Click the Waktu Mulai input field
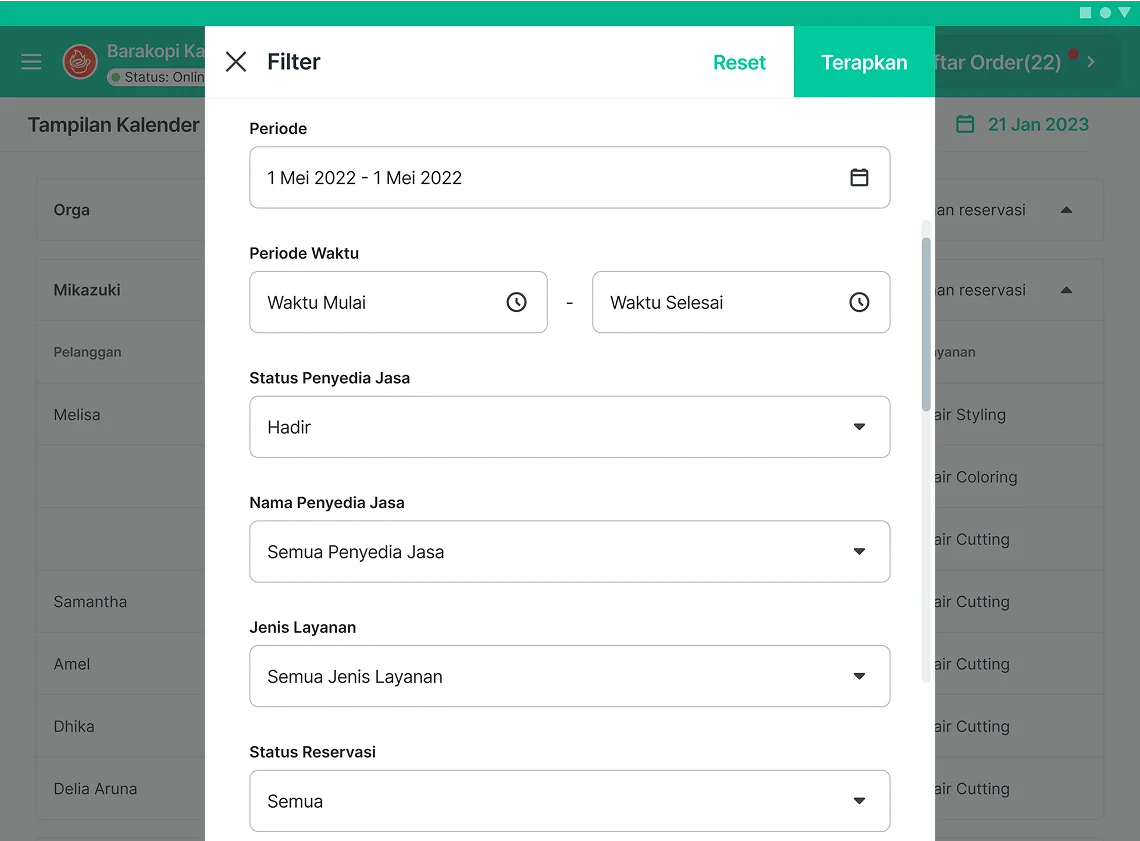Screen dimensions: 1140x841 coord(380,302)
